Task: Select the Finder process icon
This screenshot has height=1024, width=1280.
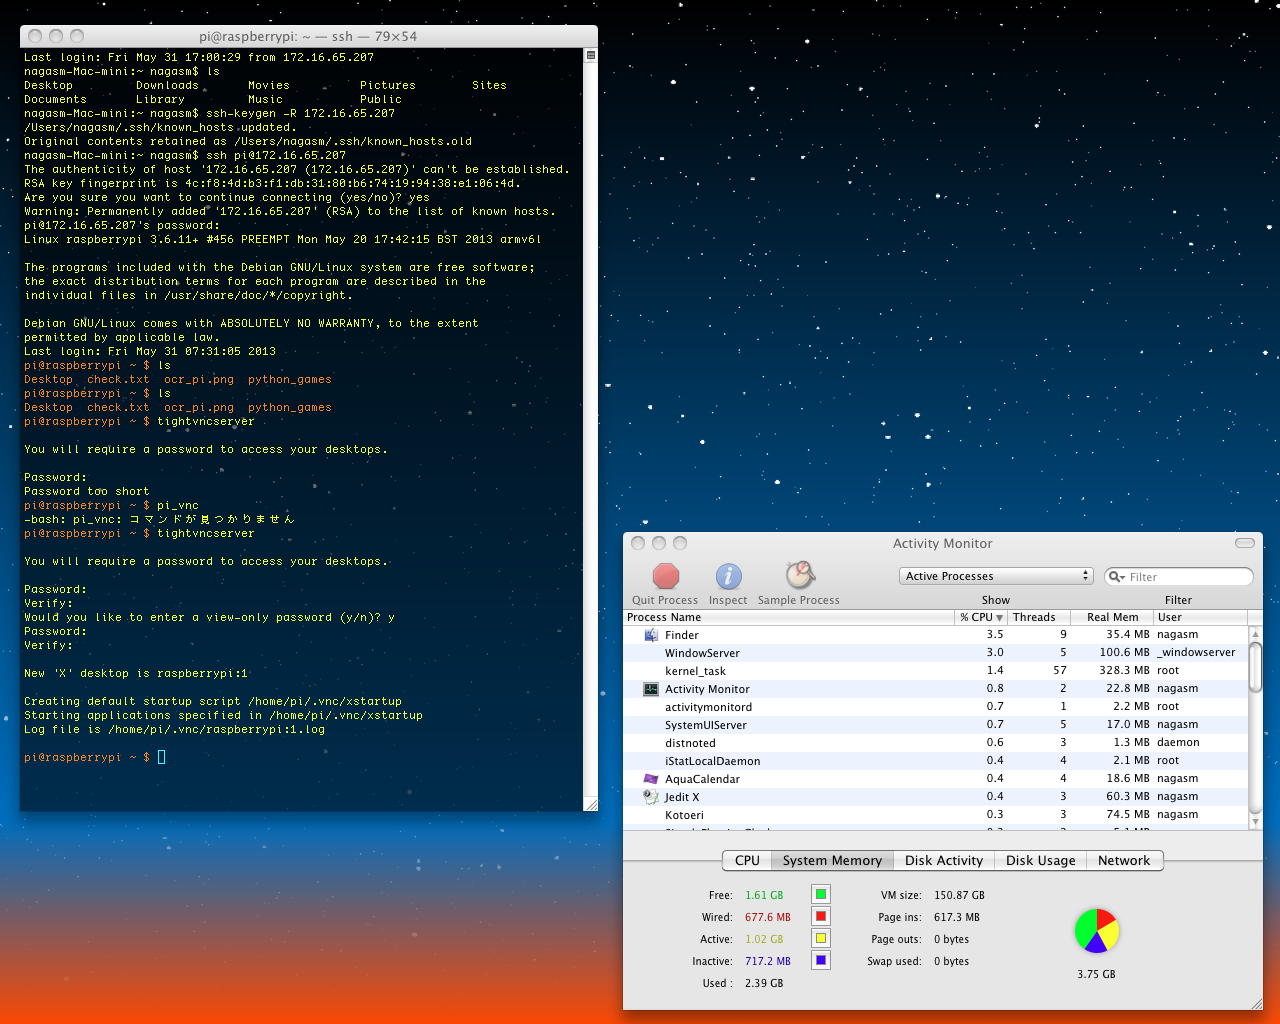Action: click(651, 635)
